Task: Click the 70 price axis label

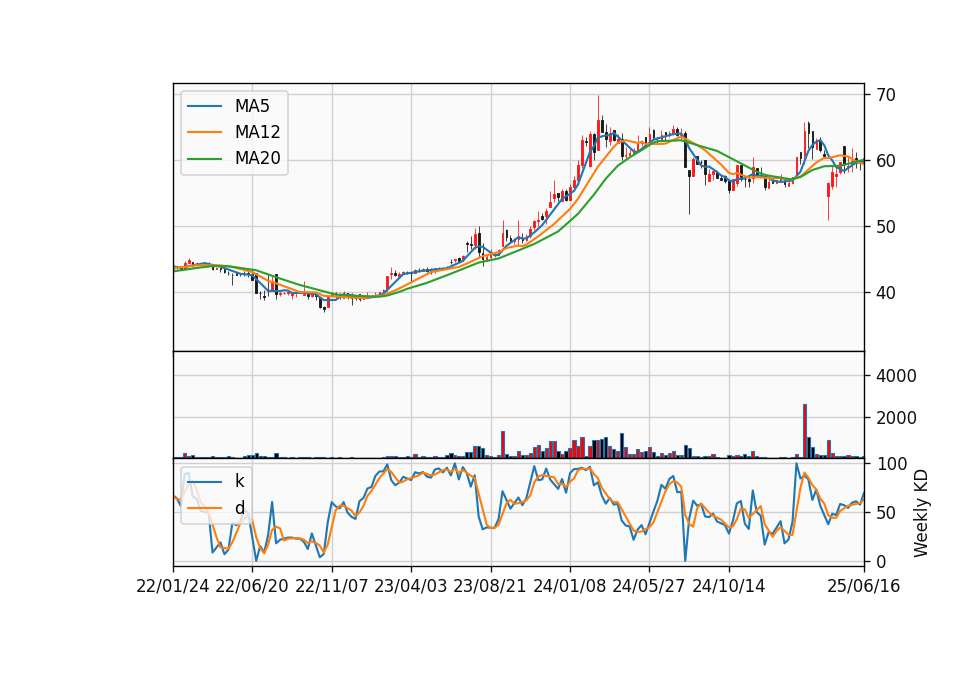Action: (x=885, y=95)
